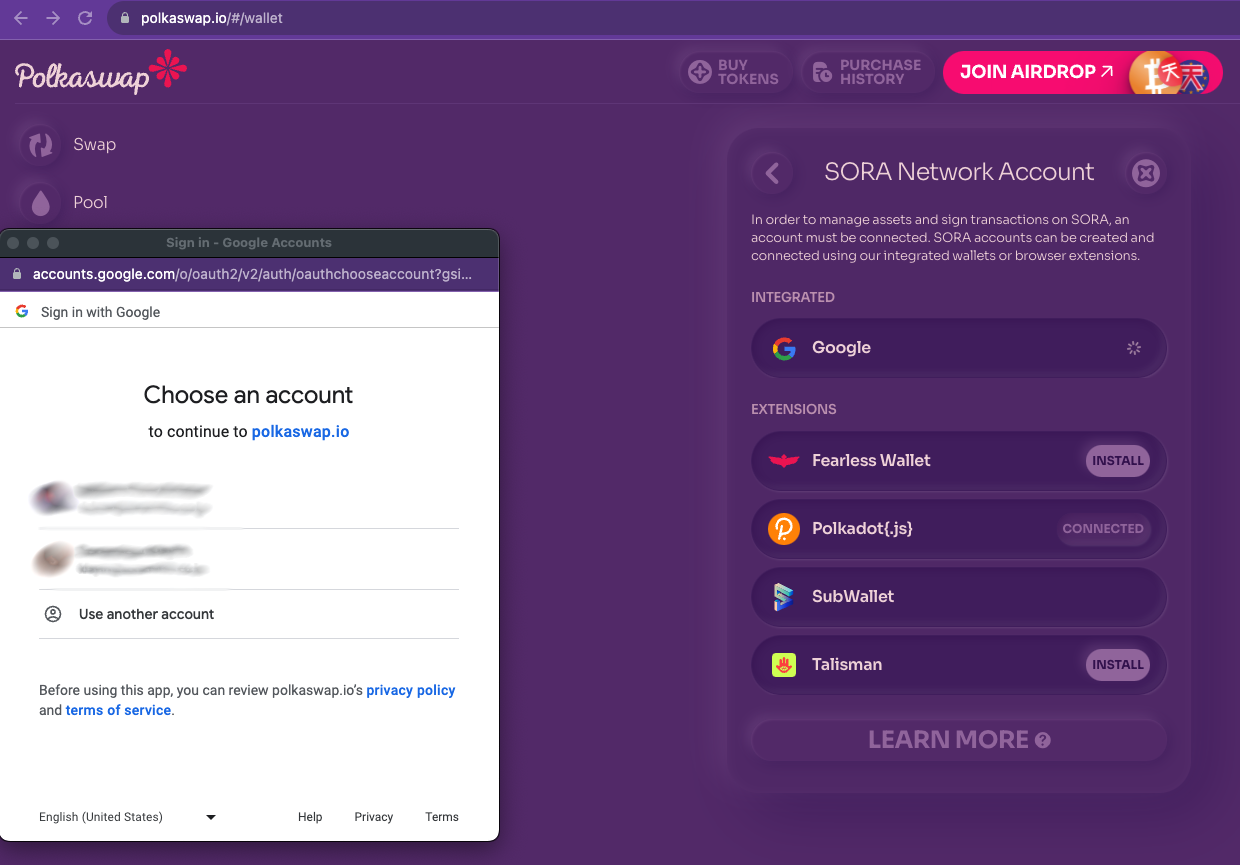This screenshot has height=865, width=1240.
Task: Open Purchase History
Action: tap(866, 72)
